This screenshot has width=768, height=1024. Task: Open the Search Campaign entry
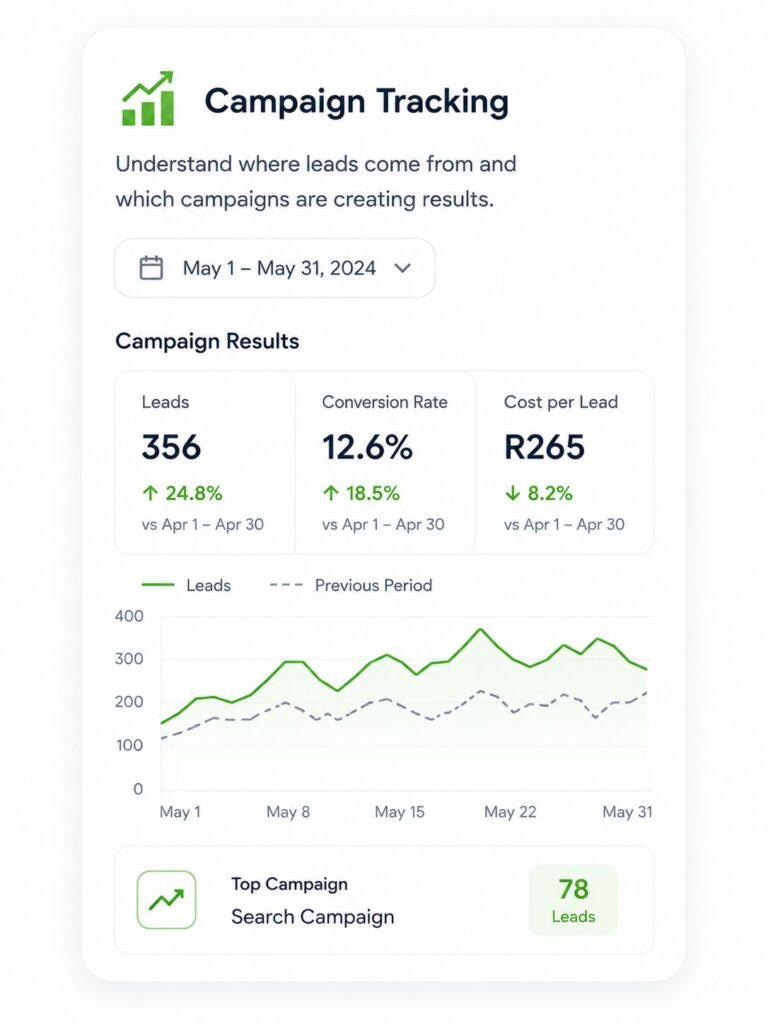coord(313,917)
